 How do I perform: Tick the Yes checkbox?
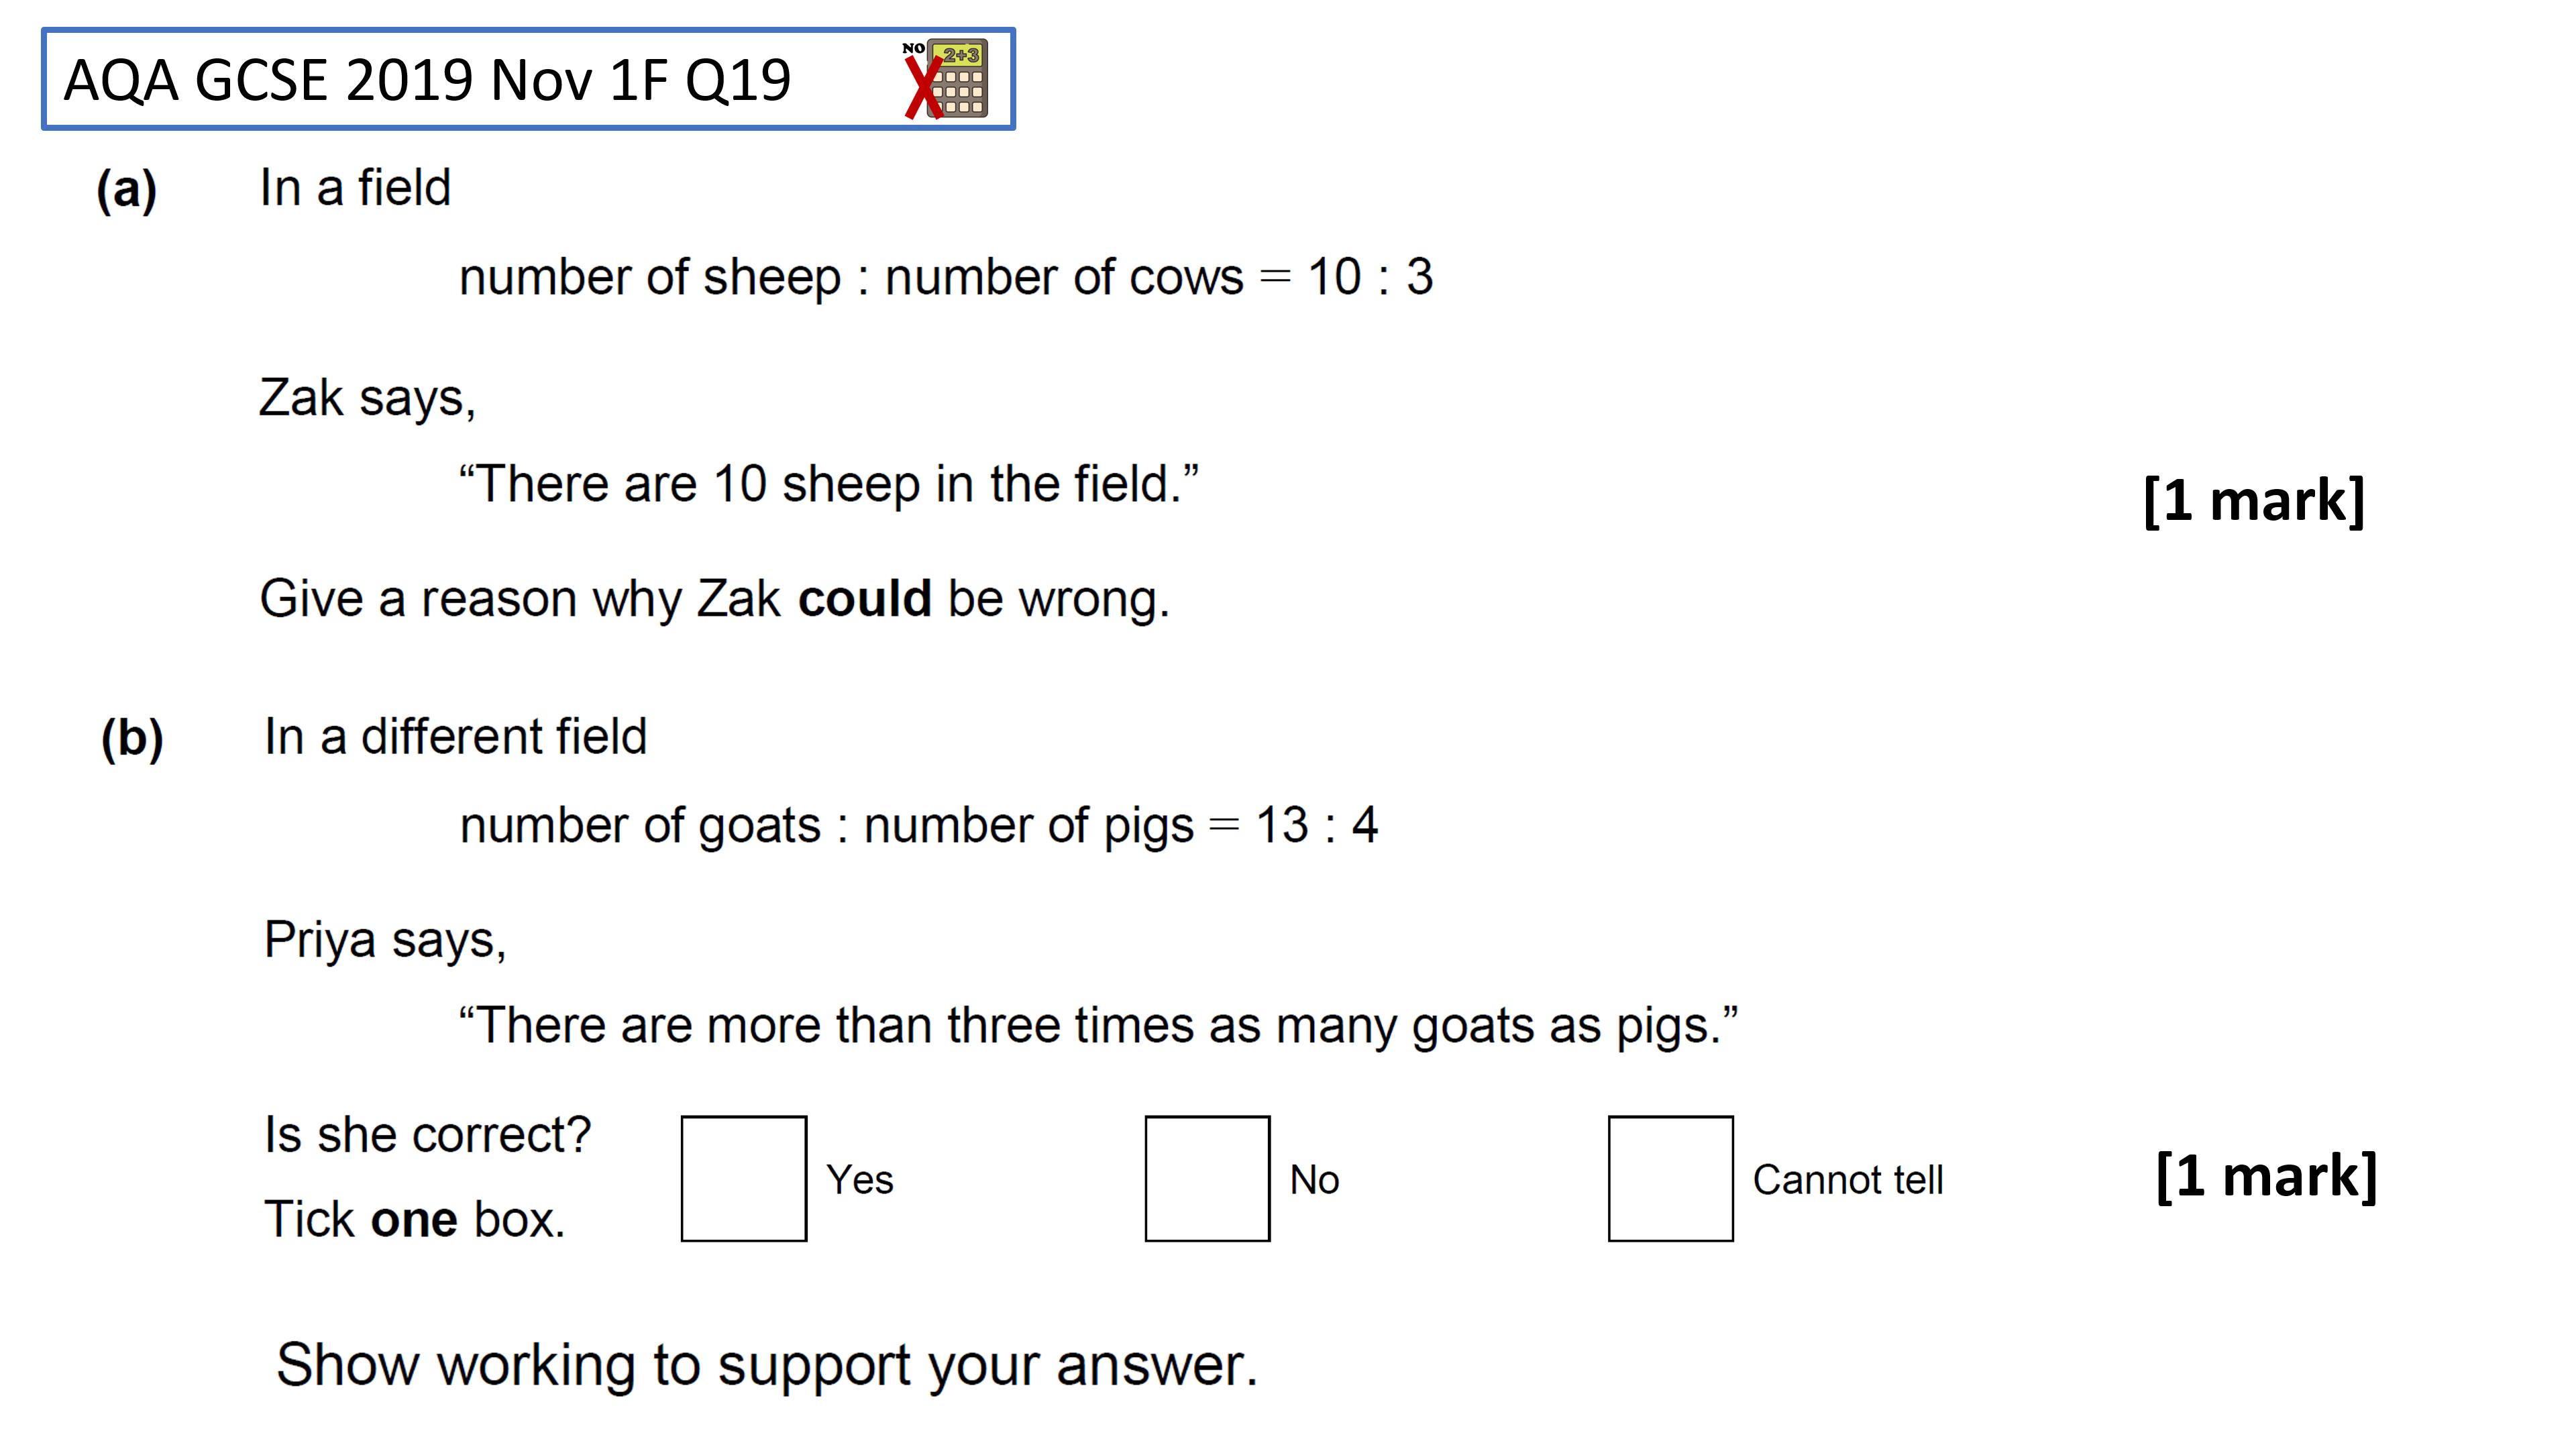743,1178
